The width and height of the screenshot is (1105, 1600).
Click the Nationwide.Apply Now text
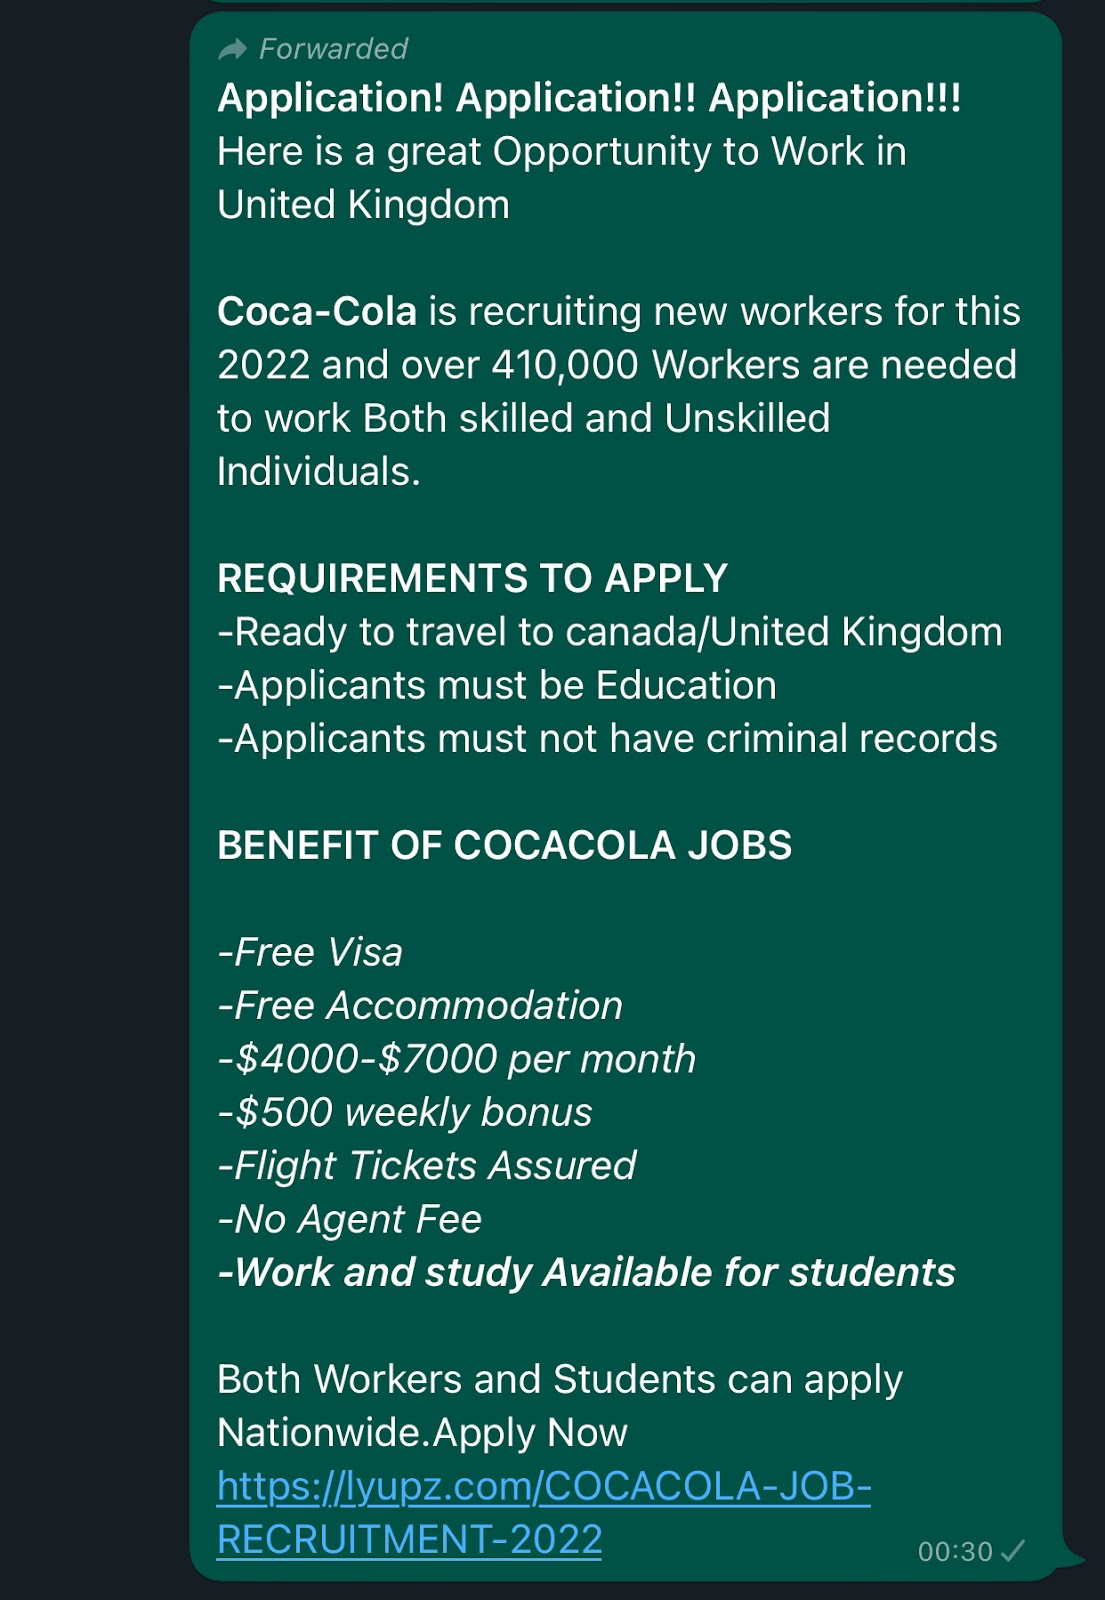click(422, 1433)
